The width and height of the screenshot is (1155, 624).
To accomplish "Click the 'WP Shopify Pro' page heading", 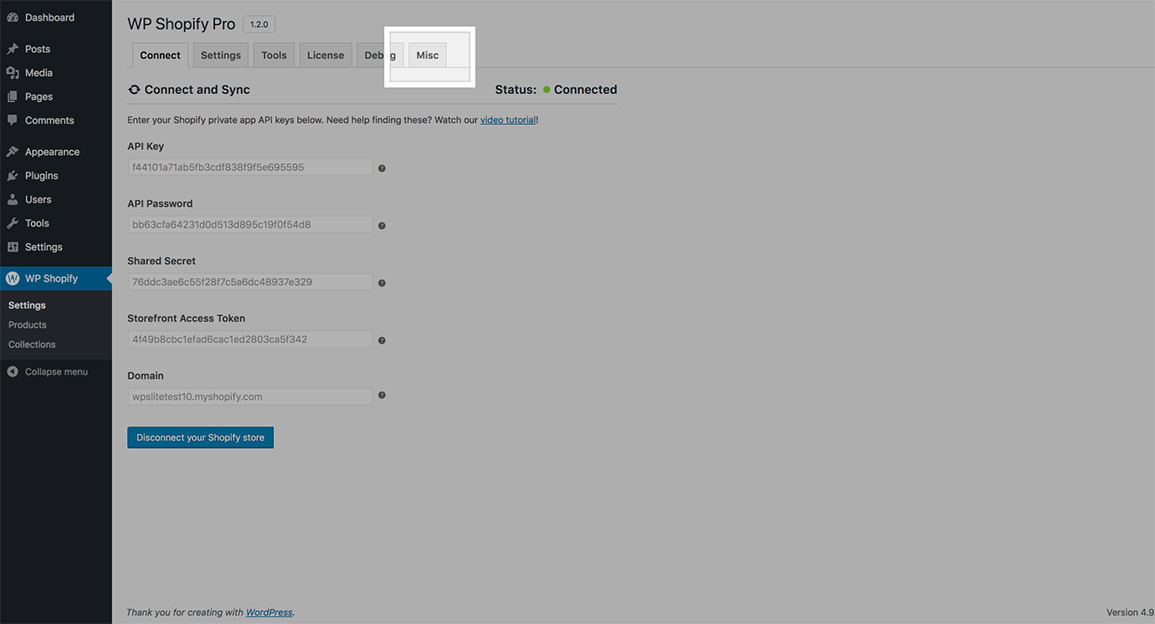I will [x=181, y=24].
